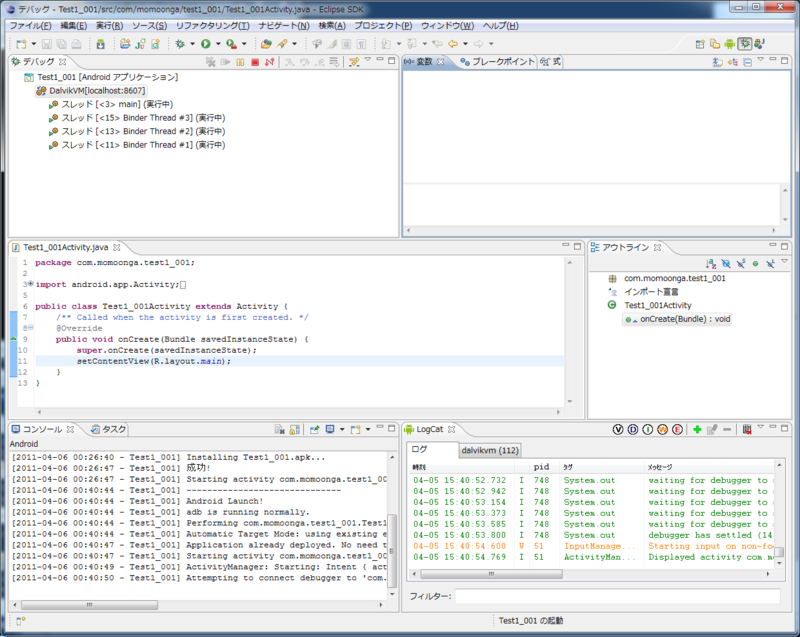
Task: Click the Debug bug icon in toolbar
Action: pyautogui.click(x=179, y=44)
